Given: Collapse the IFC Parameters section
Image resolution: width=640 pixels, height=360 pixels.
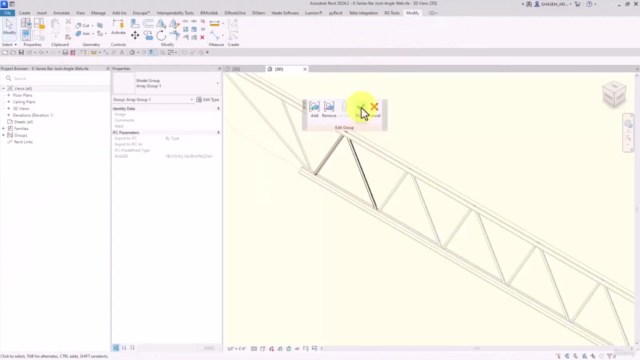Looking at the screenshot, I should click(218, 133).
